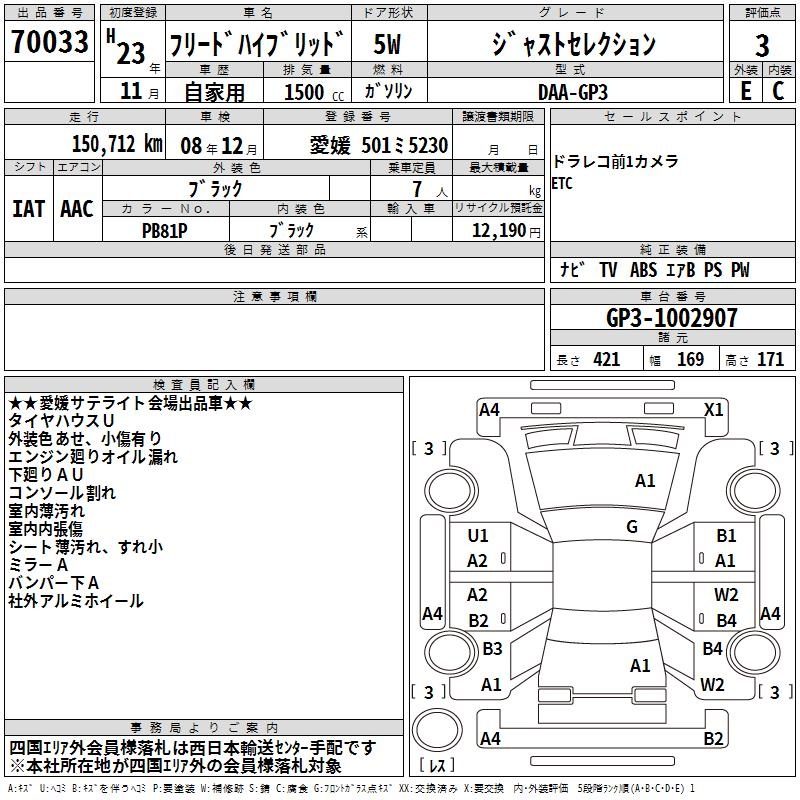Select color number PB81P
The width and height of the screenshot is (800, 800).
point(167,229)
